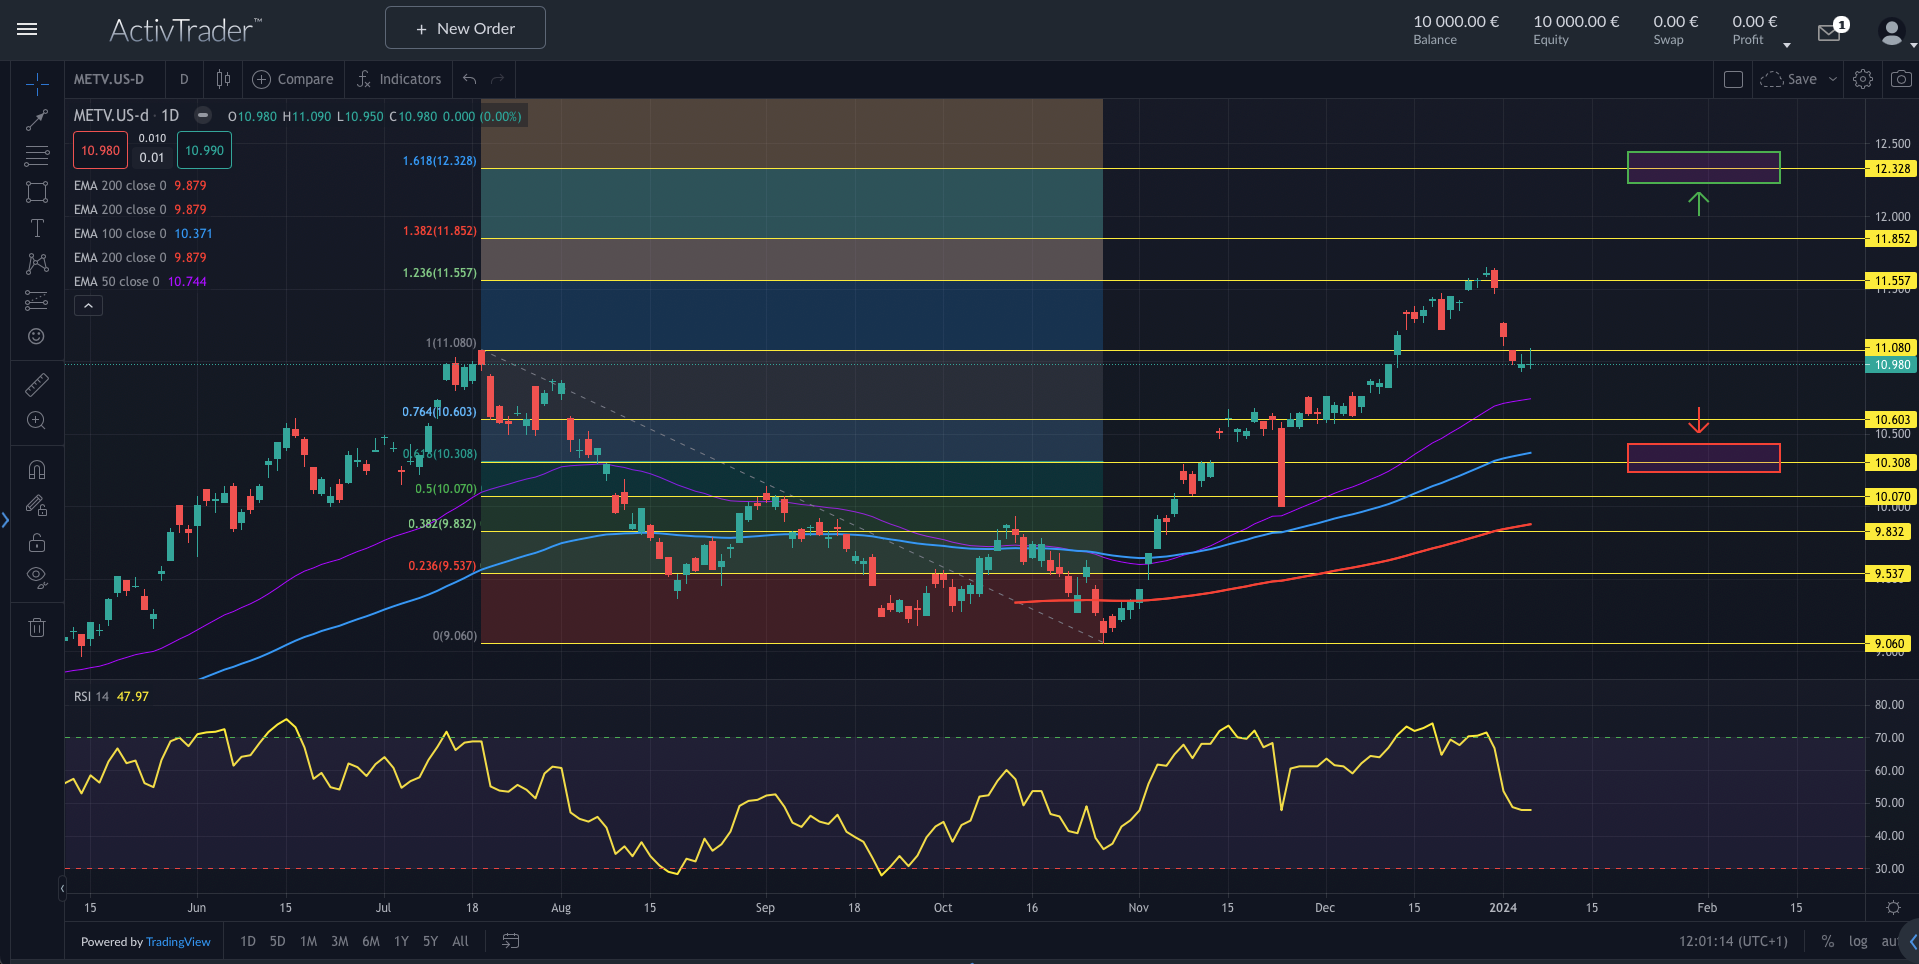The width and height of the screenshot is (1919, 964).
Task: Open the text annotation tool
Action: pos(37,228)
